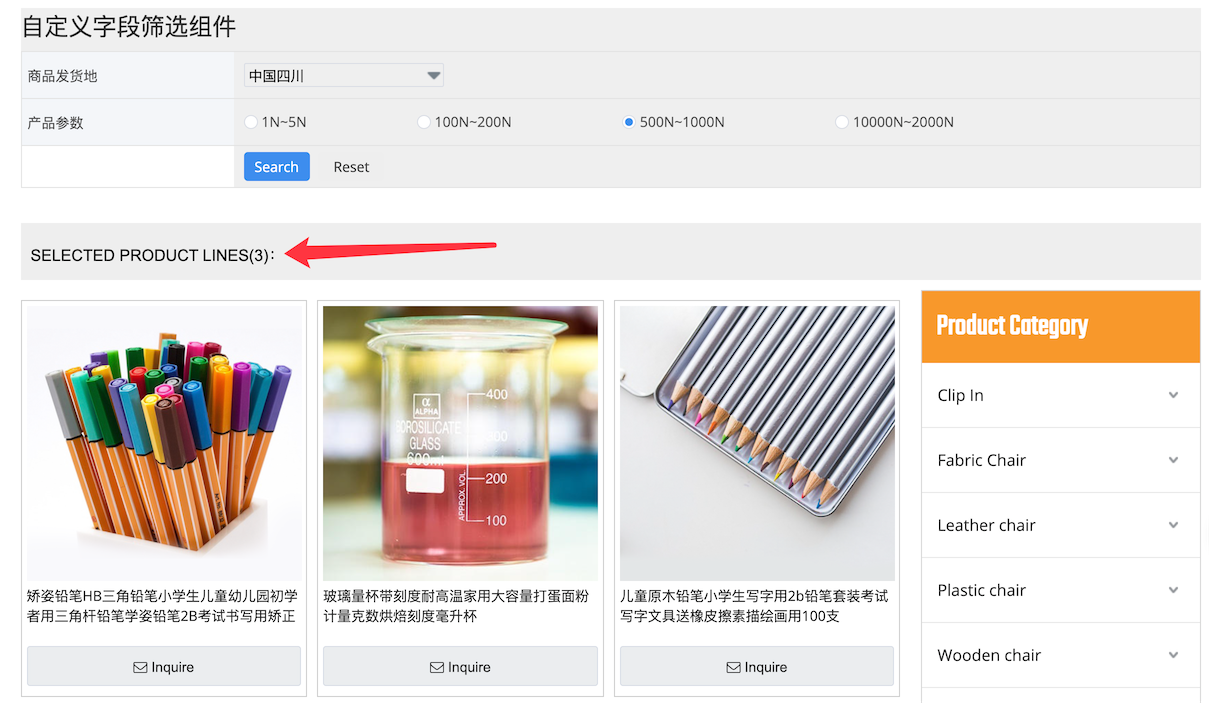Open the glass beaker product image

coord(460,443)
